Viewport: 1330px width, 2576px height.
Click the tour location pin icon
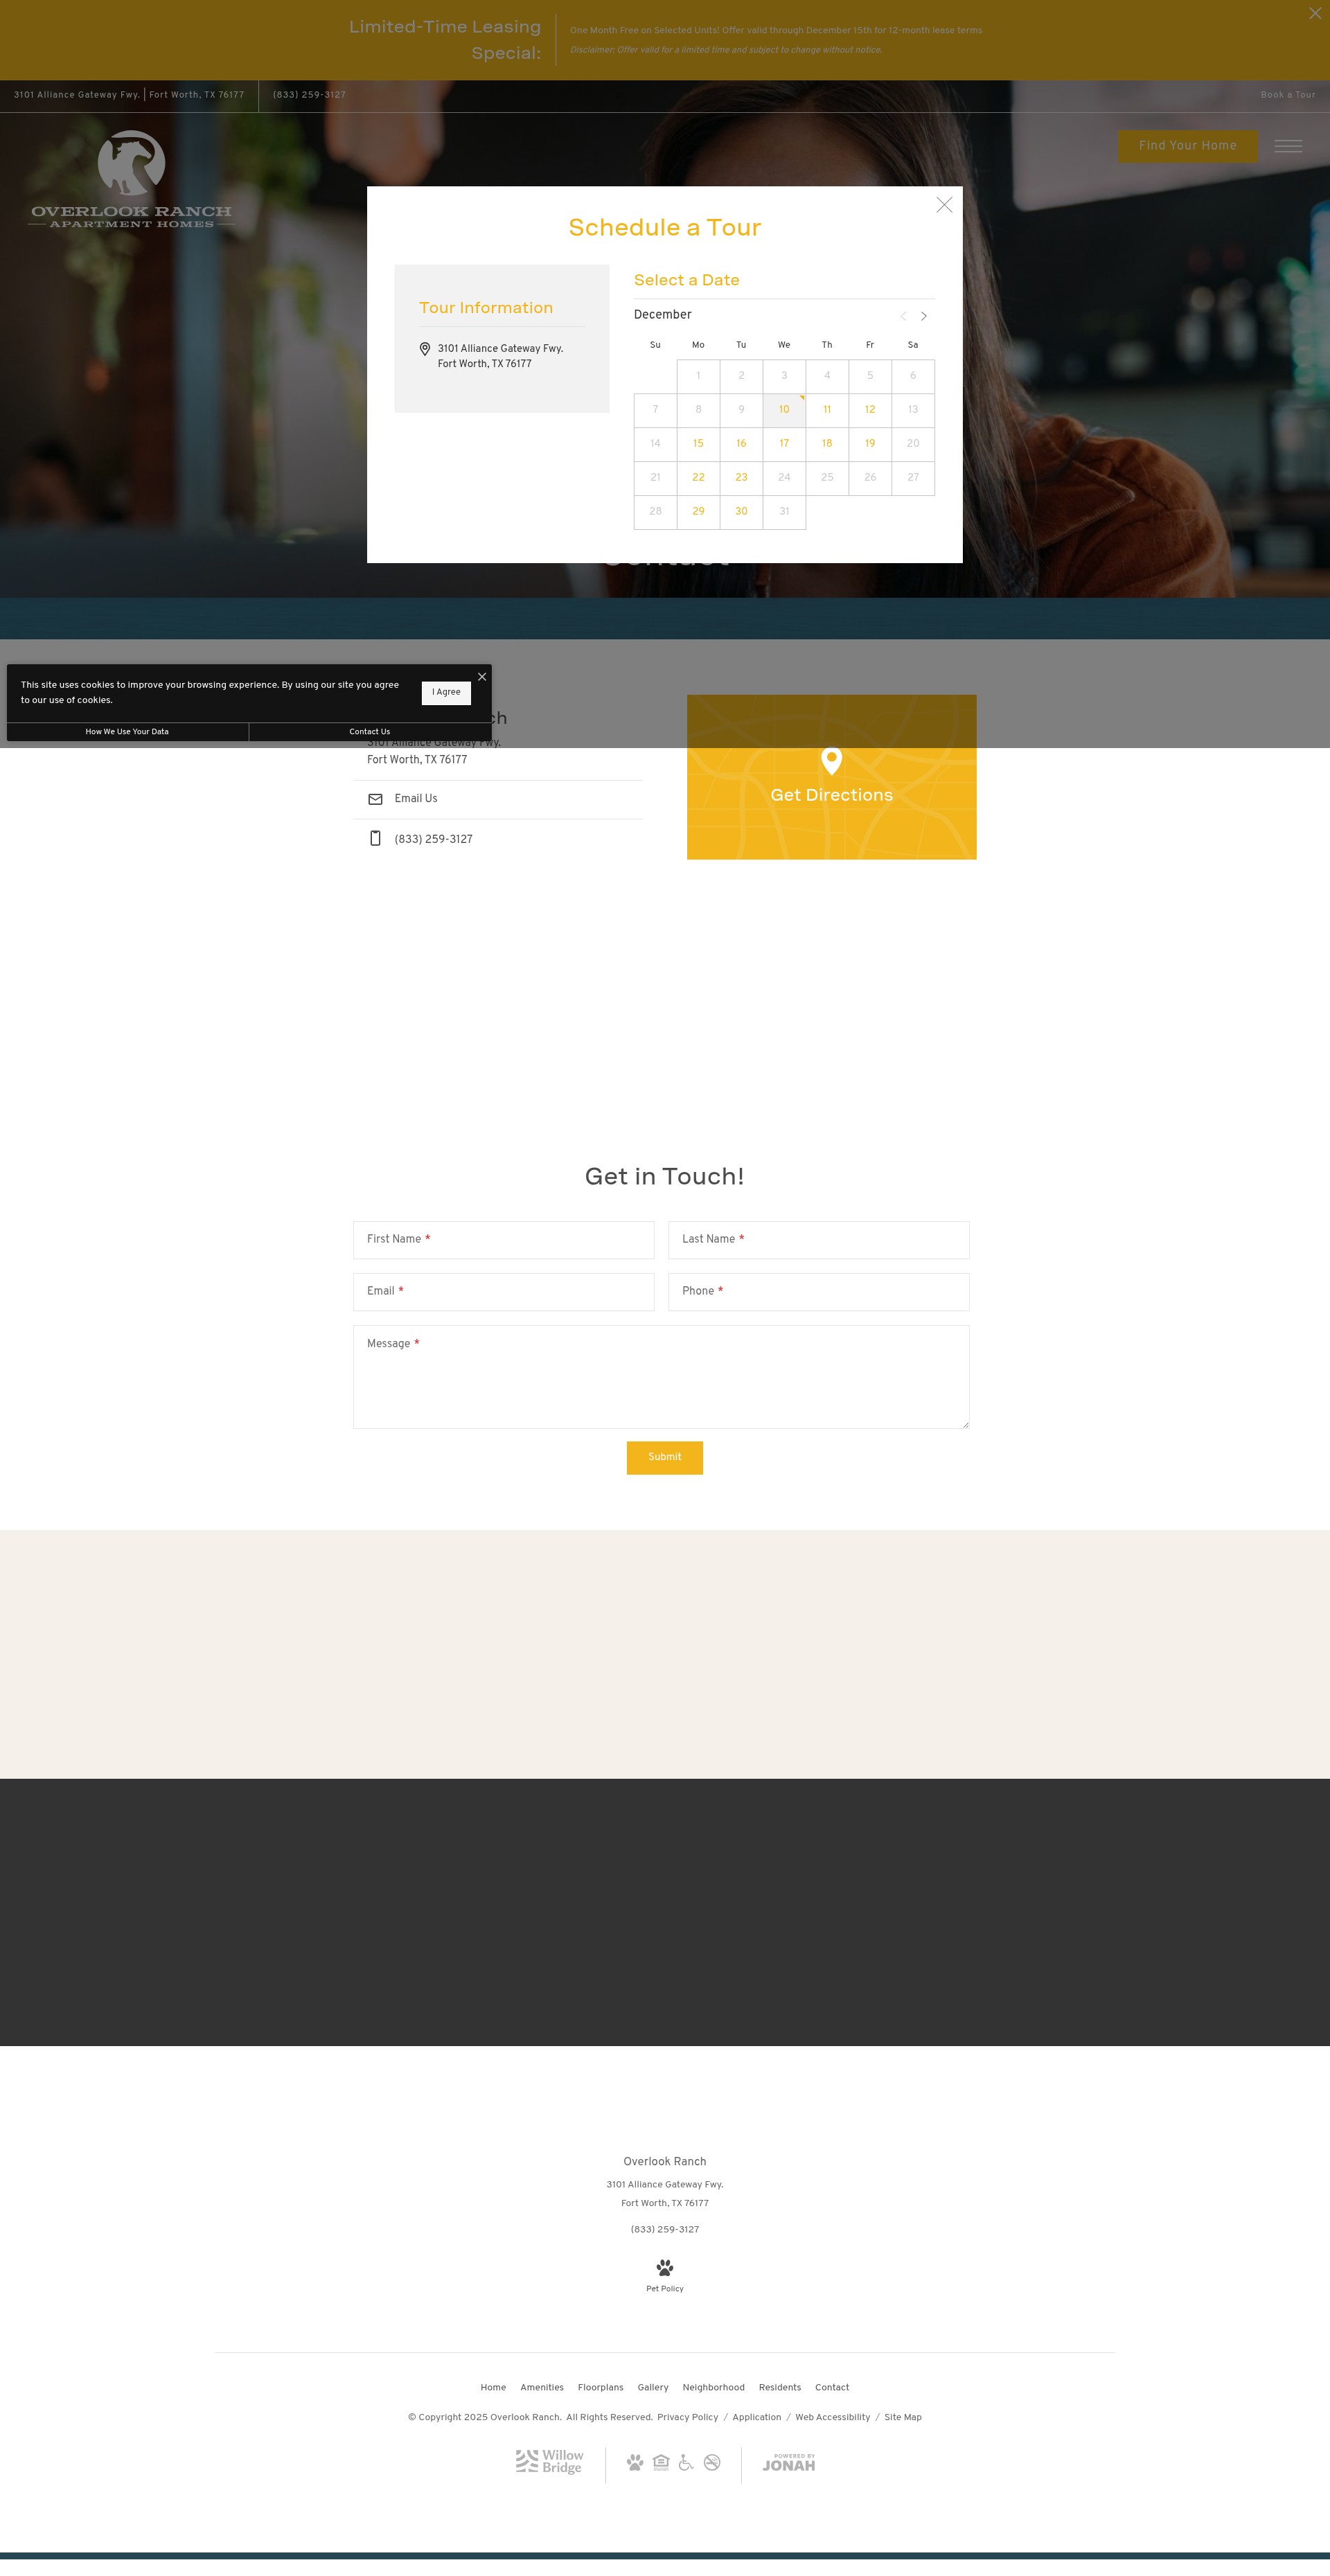tap(425, 349)
